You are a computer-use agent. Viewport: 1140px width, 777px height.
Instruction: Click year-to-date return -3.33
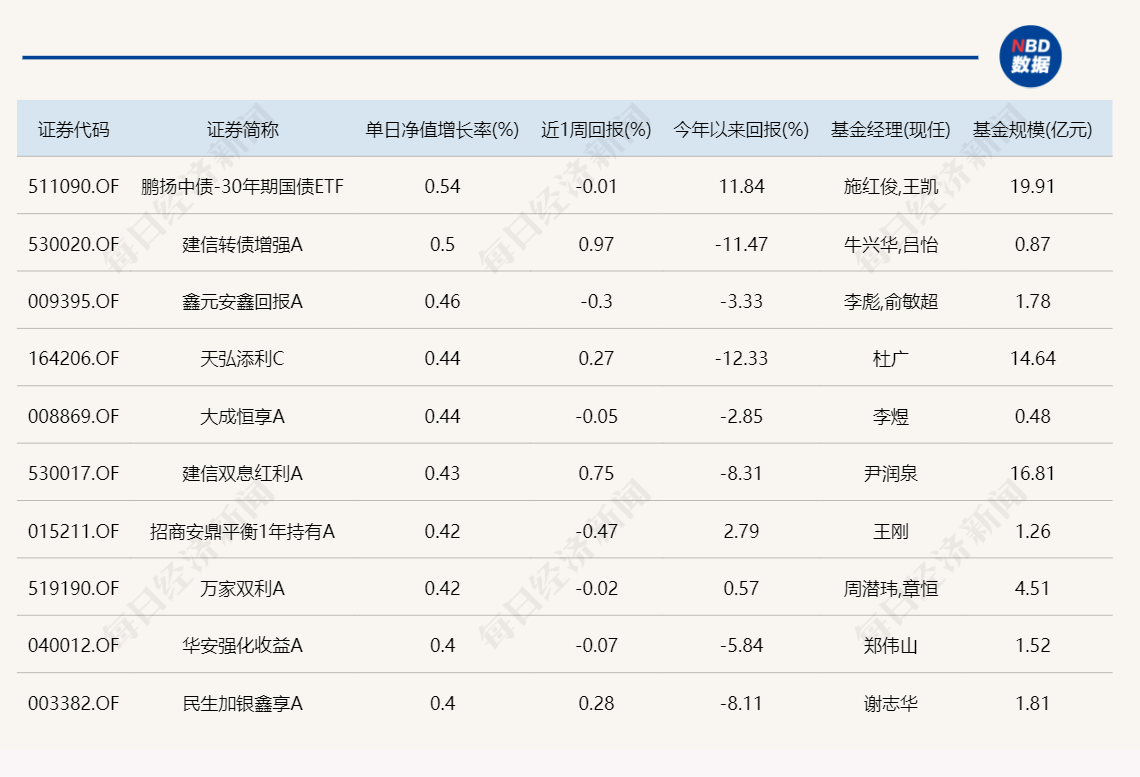pyautogui.click(x=742, y=301)
